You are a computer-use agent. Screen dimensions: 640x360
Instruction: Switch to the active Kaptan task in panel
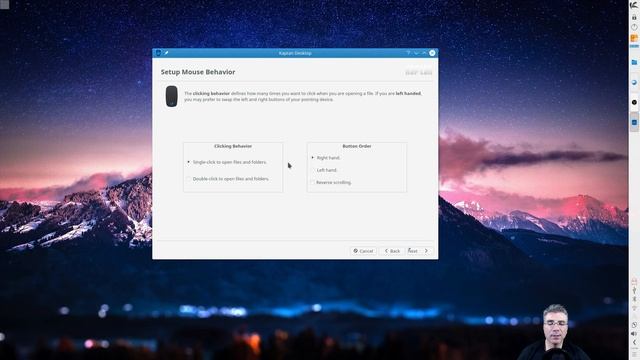point(634,122)
